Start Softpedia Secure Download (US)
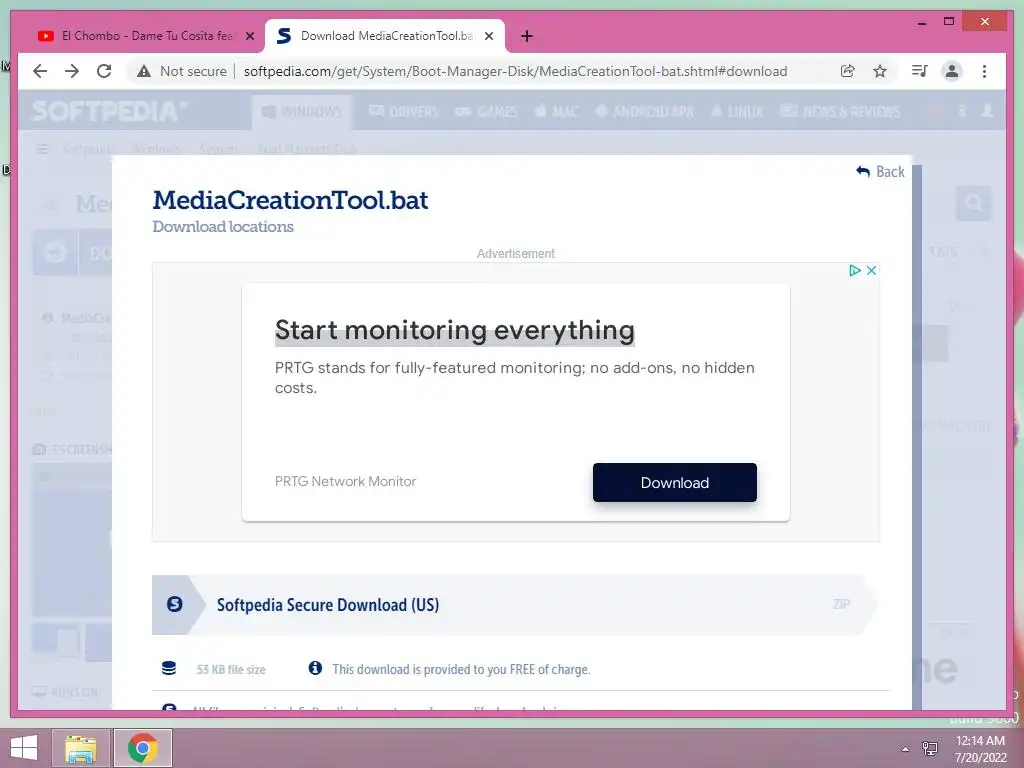 coord(515,605)
